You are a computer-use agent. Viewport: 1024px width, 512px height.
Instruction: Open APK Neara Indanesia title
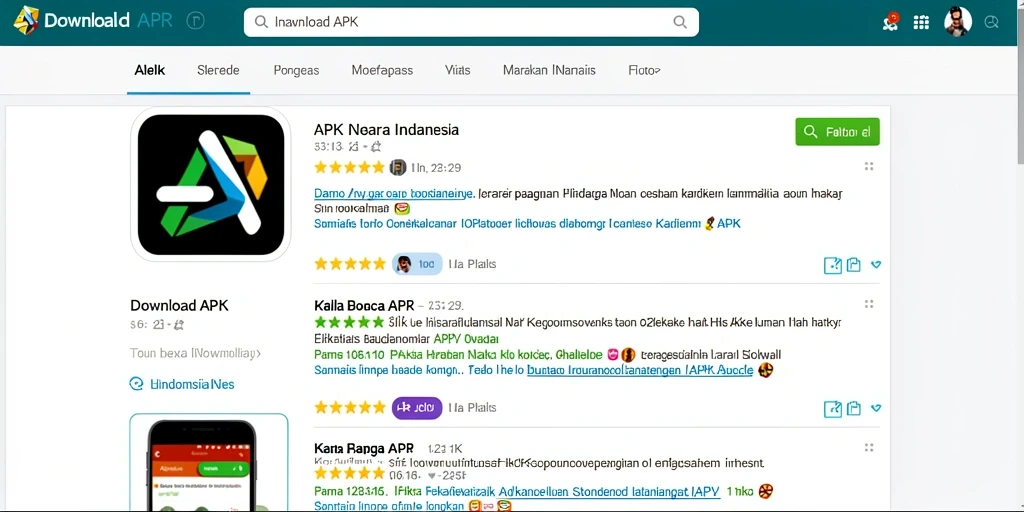386,129
